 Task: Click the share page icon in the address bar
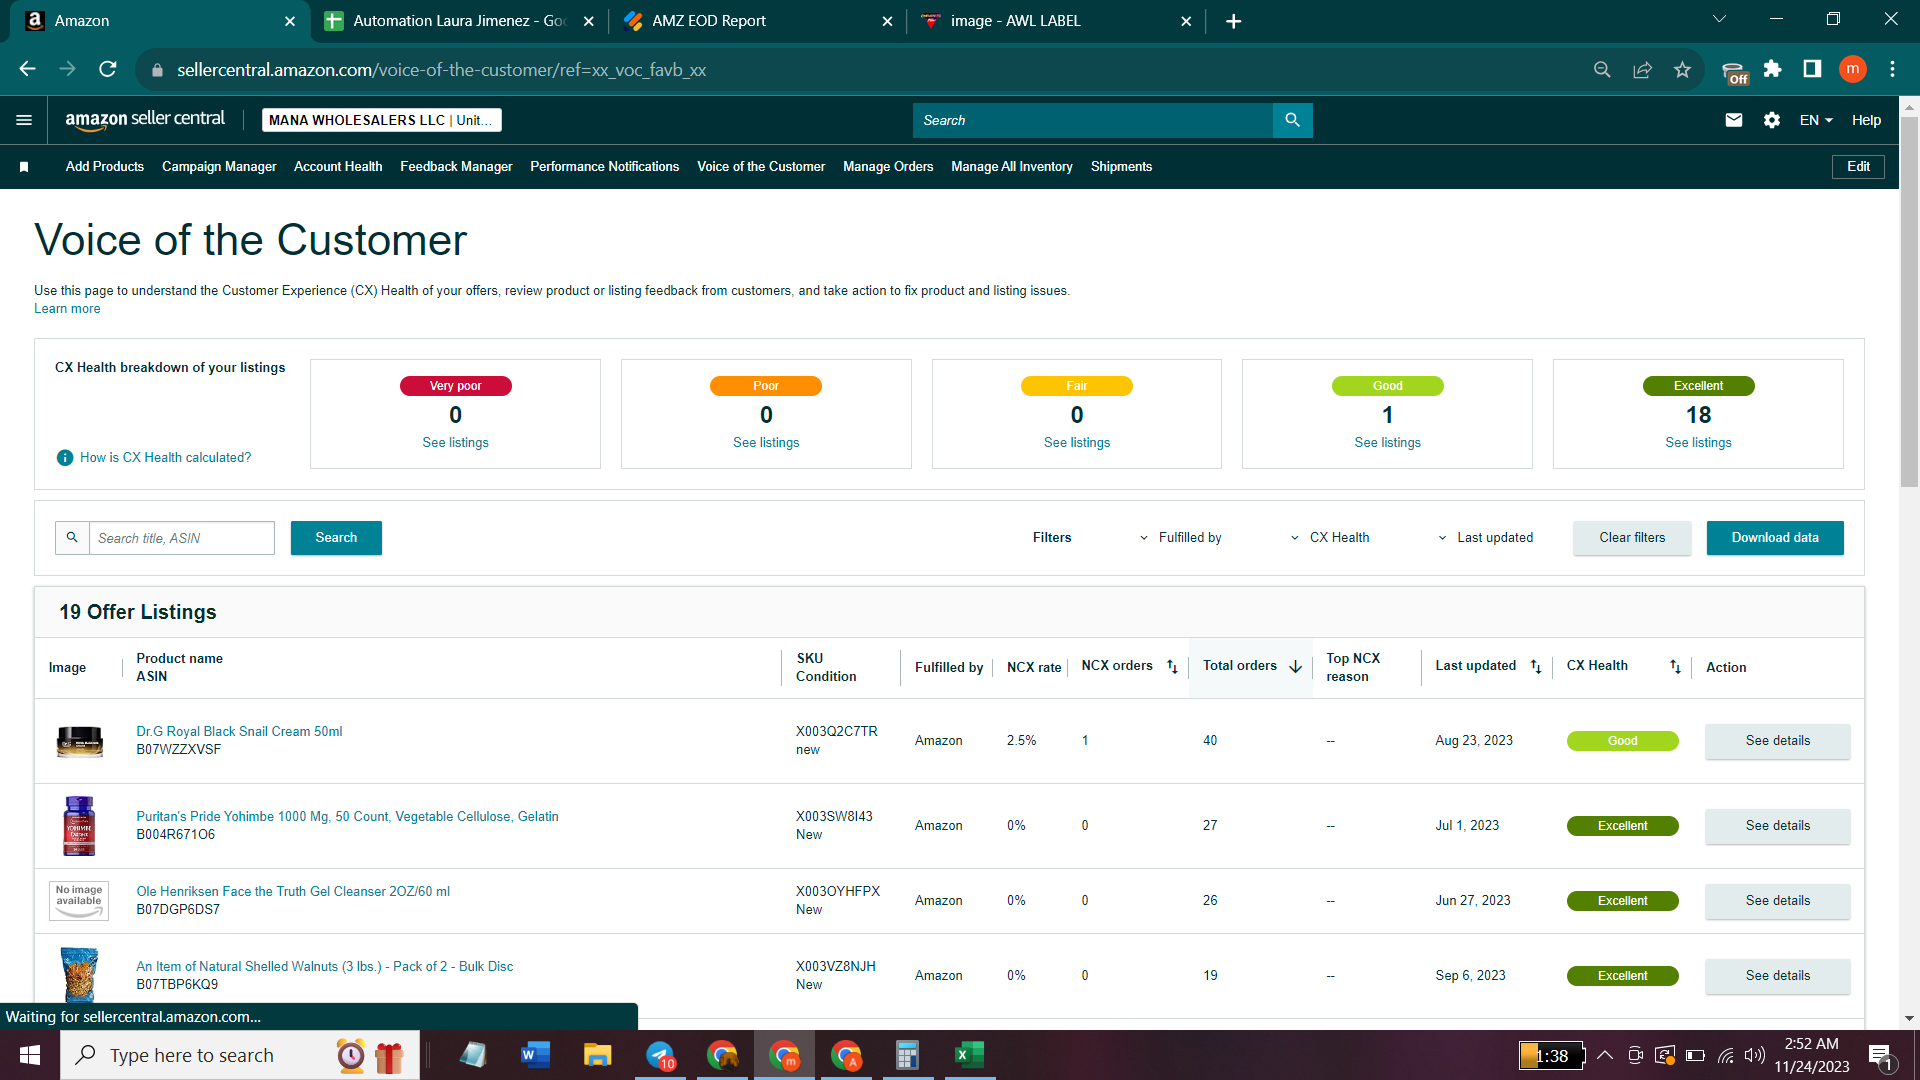[x=1642, y=69]
